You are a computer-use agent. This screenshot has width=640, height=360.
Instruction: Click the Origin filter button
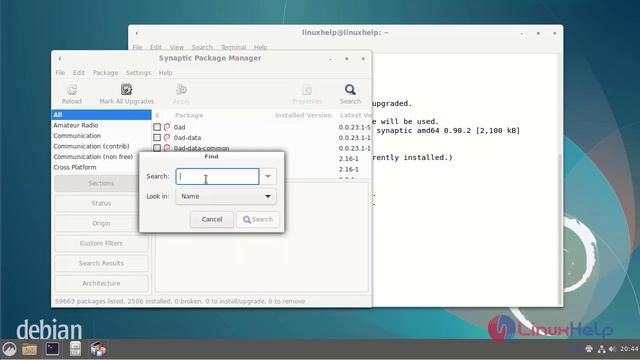[x=101, y=223]
